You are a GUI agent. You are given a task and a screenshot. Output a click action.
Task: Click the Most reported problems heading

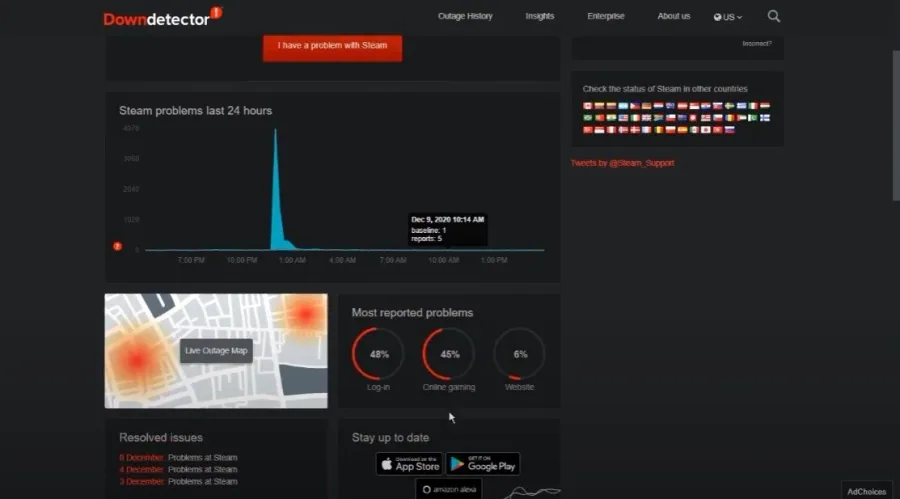pyautogui.click(x=412, y=313)
